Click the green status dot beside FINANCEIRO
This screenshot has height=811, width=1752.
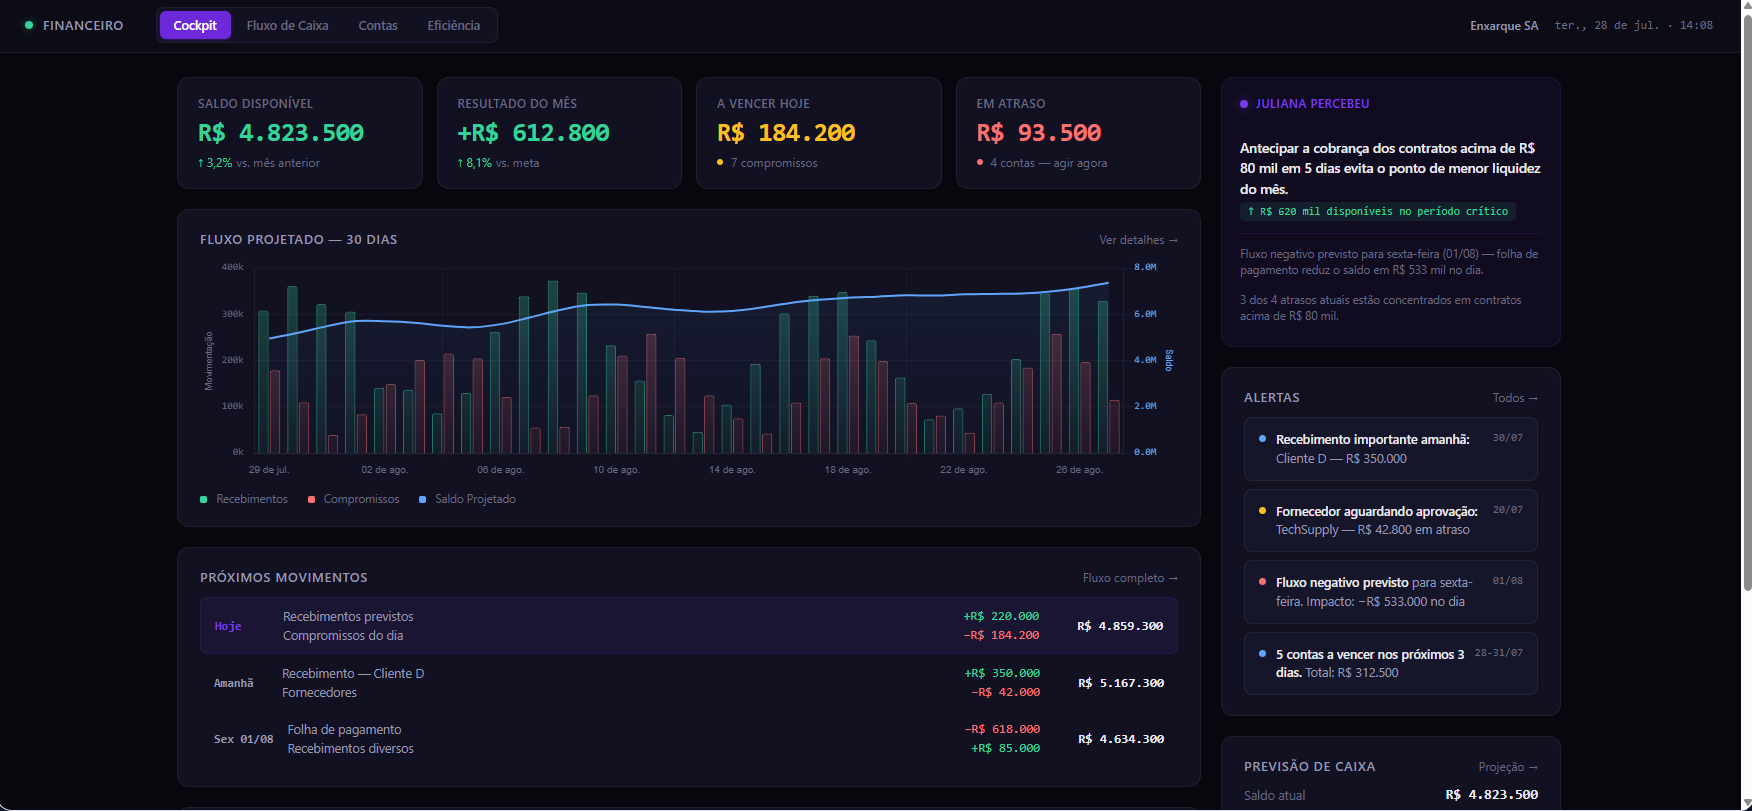click(x=29, y=25)
